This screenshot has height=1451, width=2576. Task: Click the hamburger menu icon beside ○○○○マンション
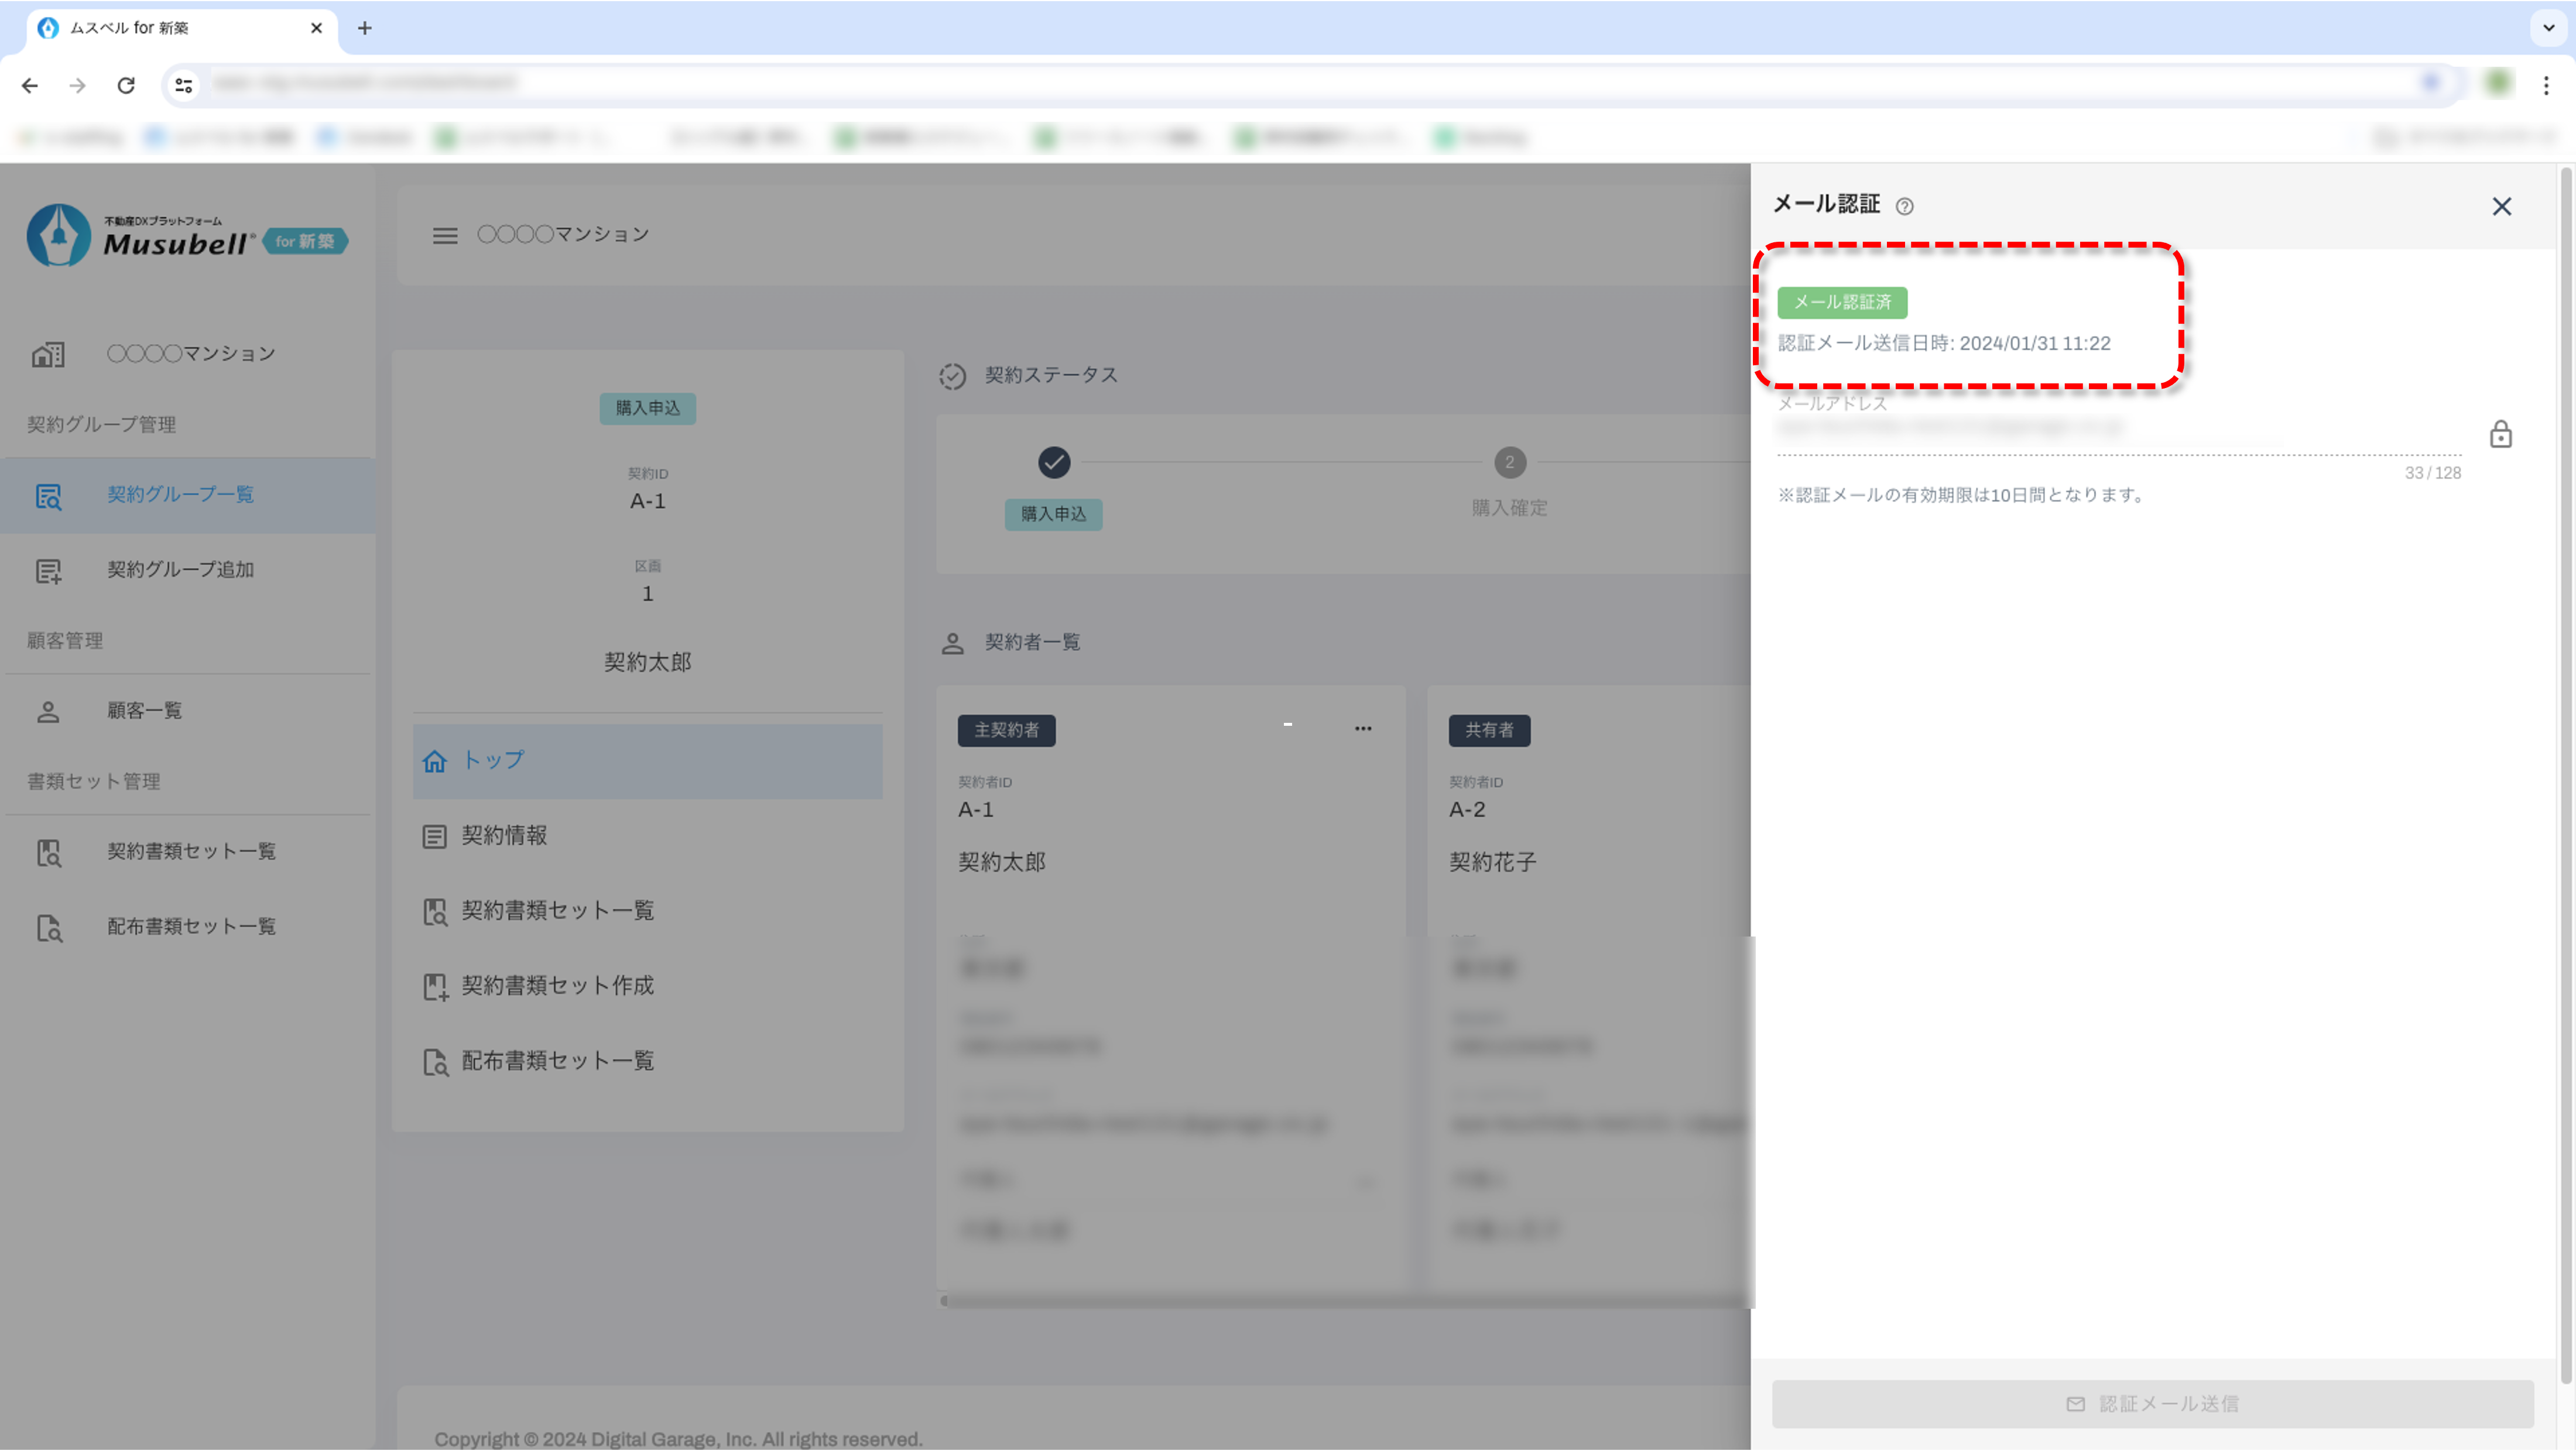[445, 235]
